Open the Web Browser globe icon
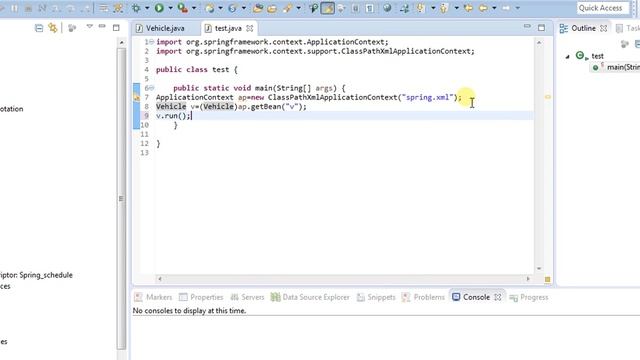 (387, 8)
